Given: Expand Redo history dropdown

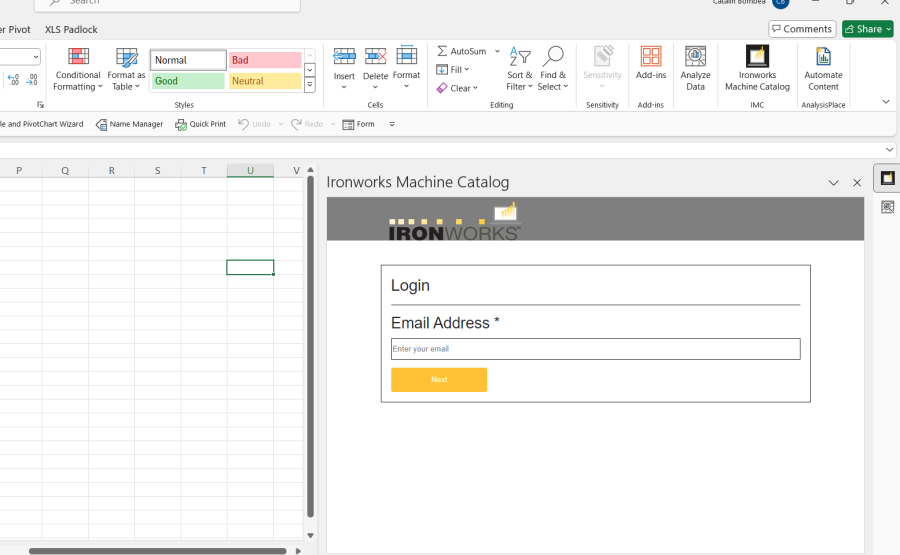Looking at the screenshot, I should point(333,124).
